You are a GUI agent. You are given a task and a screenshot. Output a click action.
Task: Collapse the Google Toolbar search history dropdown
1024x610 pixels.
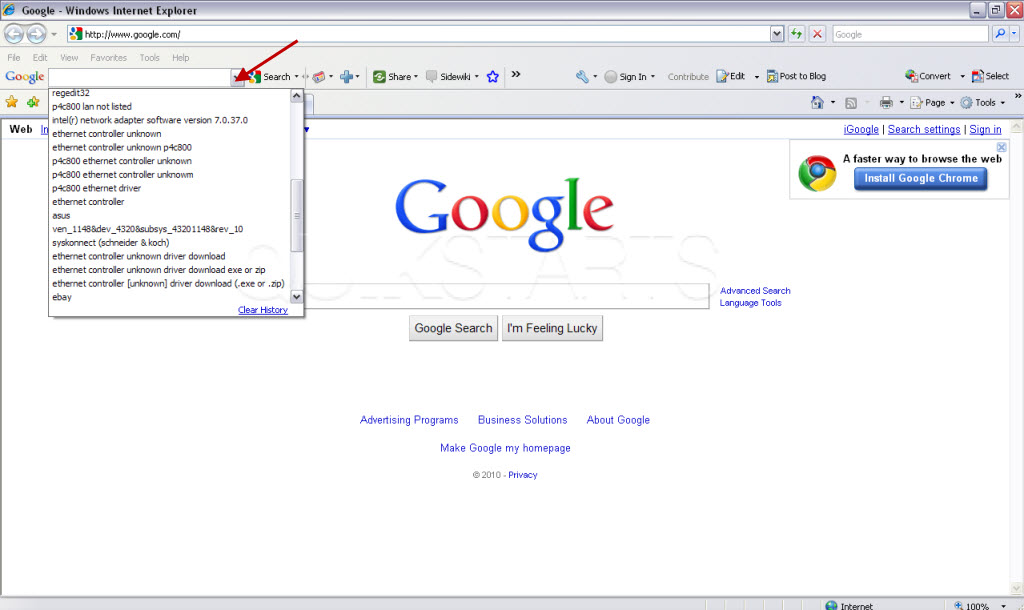[x=237, y=77]
